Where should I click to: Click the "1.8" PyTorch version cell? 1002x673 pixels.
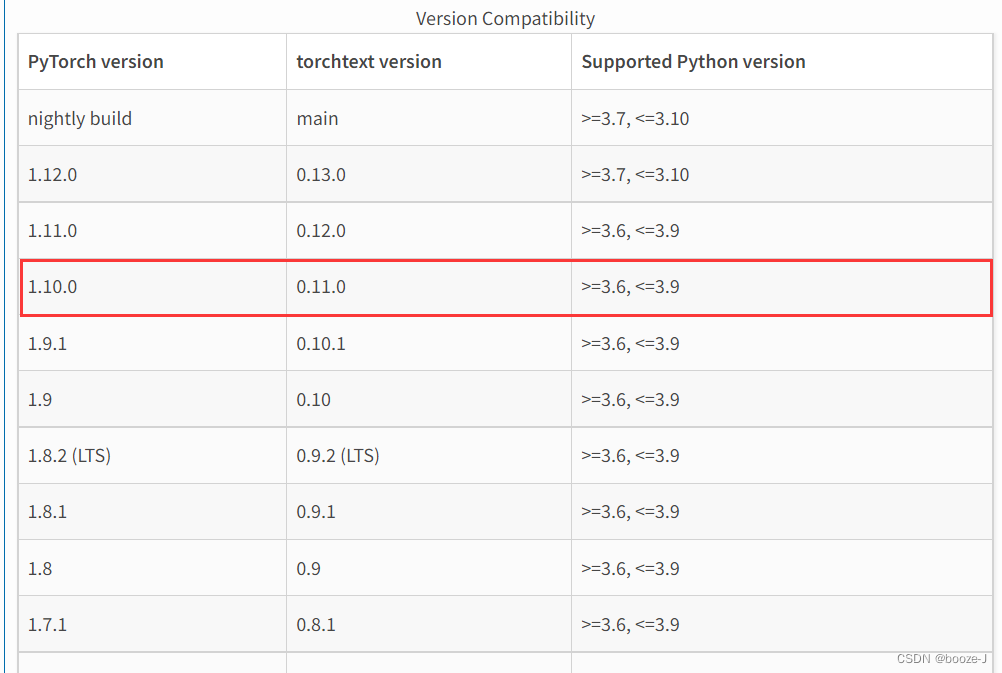(x=152, y=568)
